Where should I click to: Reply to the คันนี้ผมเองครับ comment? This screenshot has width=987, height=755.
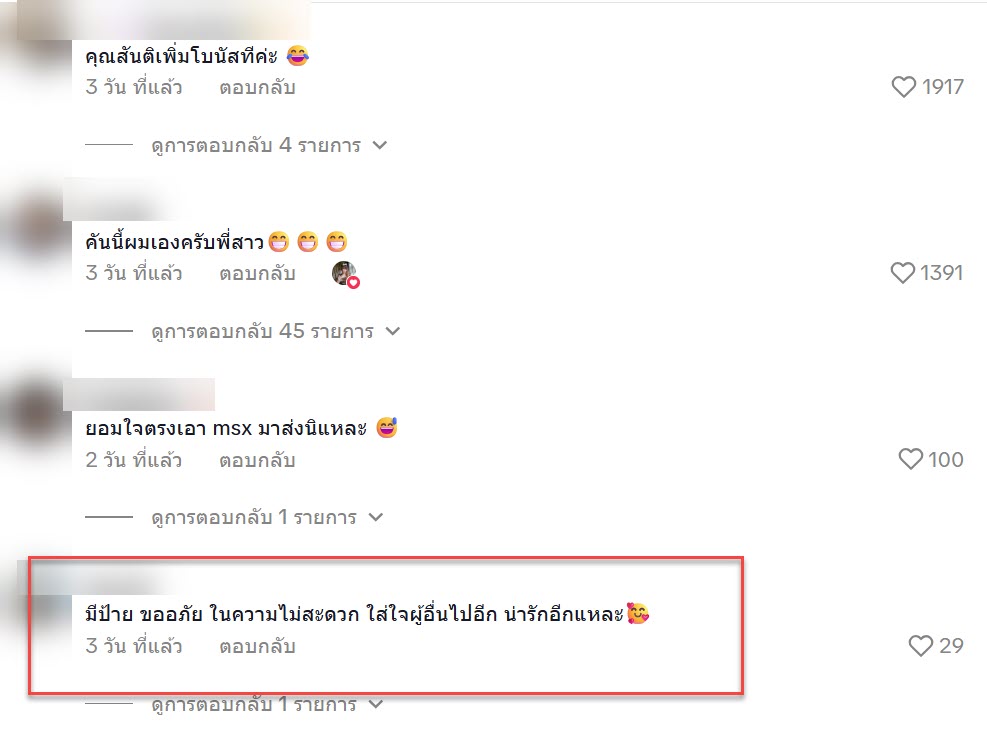pyautogui.click(x=257, y=274)
